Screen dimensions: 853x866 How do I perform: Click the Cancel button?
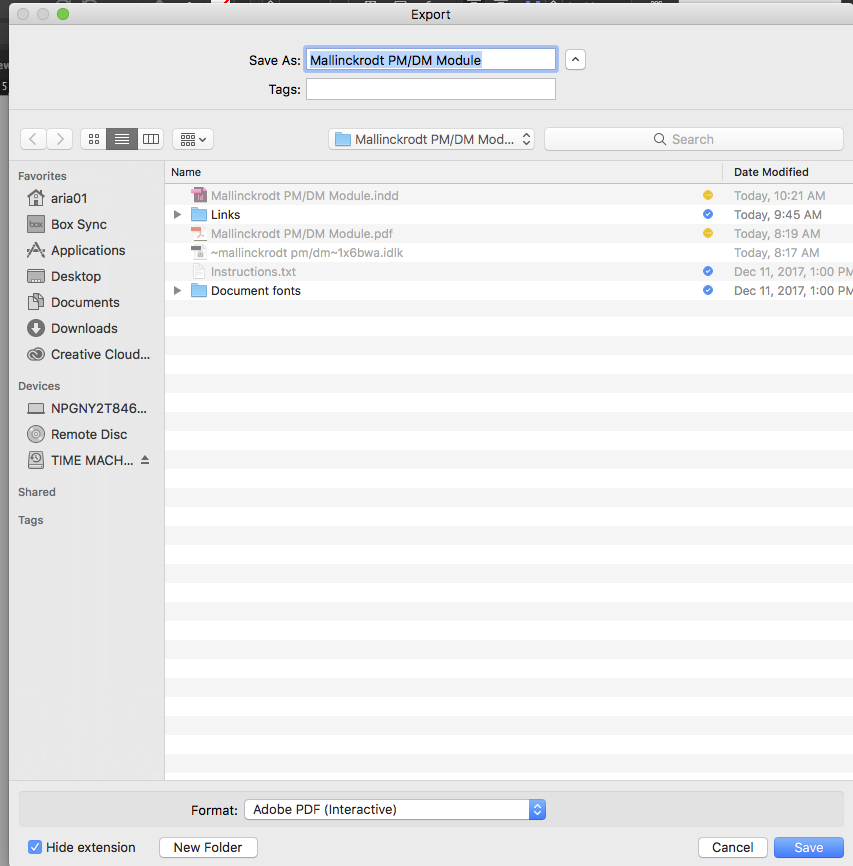(733, 847)
